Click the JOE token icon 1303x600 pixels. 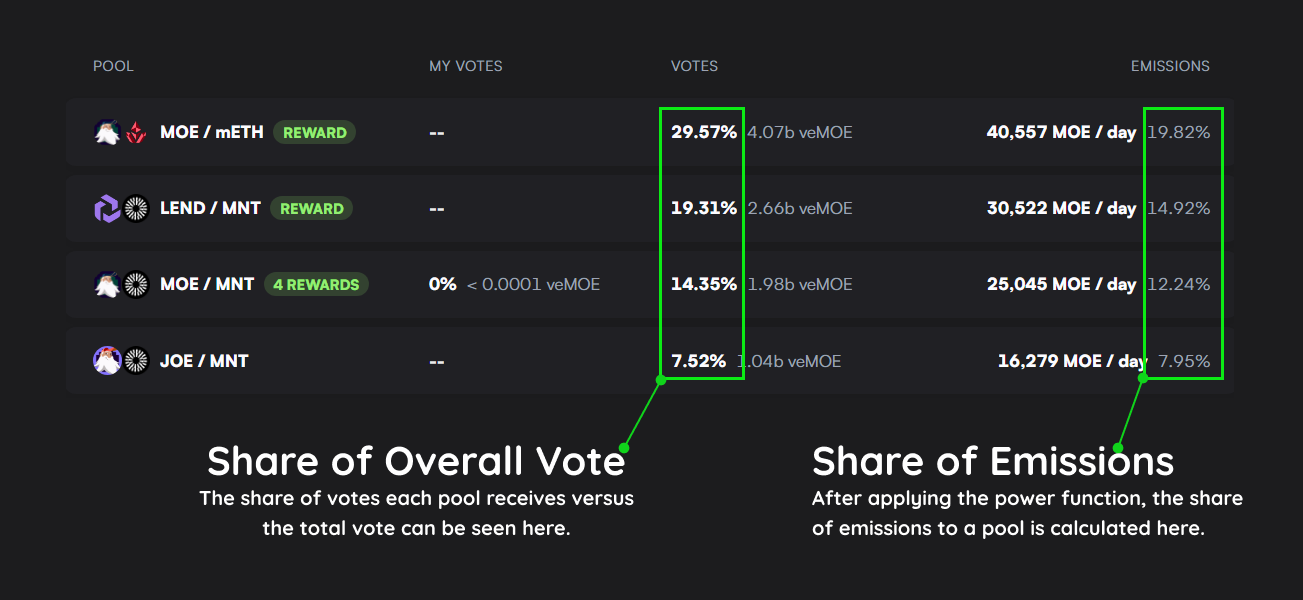point(107,360)
